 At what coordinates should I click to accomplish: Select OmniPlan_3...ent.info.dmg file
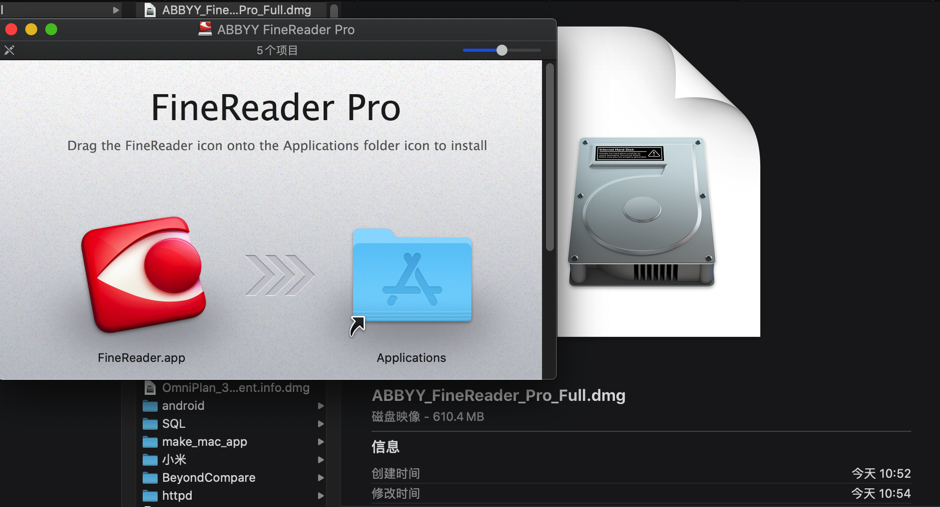tap(235, 388)
